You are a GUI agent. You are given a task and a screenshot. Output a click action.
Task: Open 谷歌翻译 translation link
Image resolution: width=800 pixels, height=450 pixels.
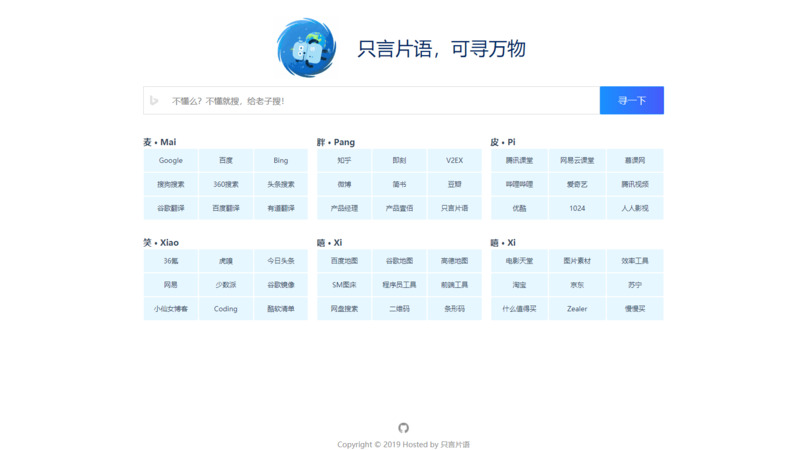click(x=171, y=209)
